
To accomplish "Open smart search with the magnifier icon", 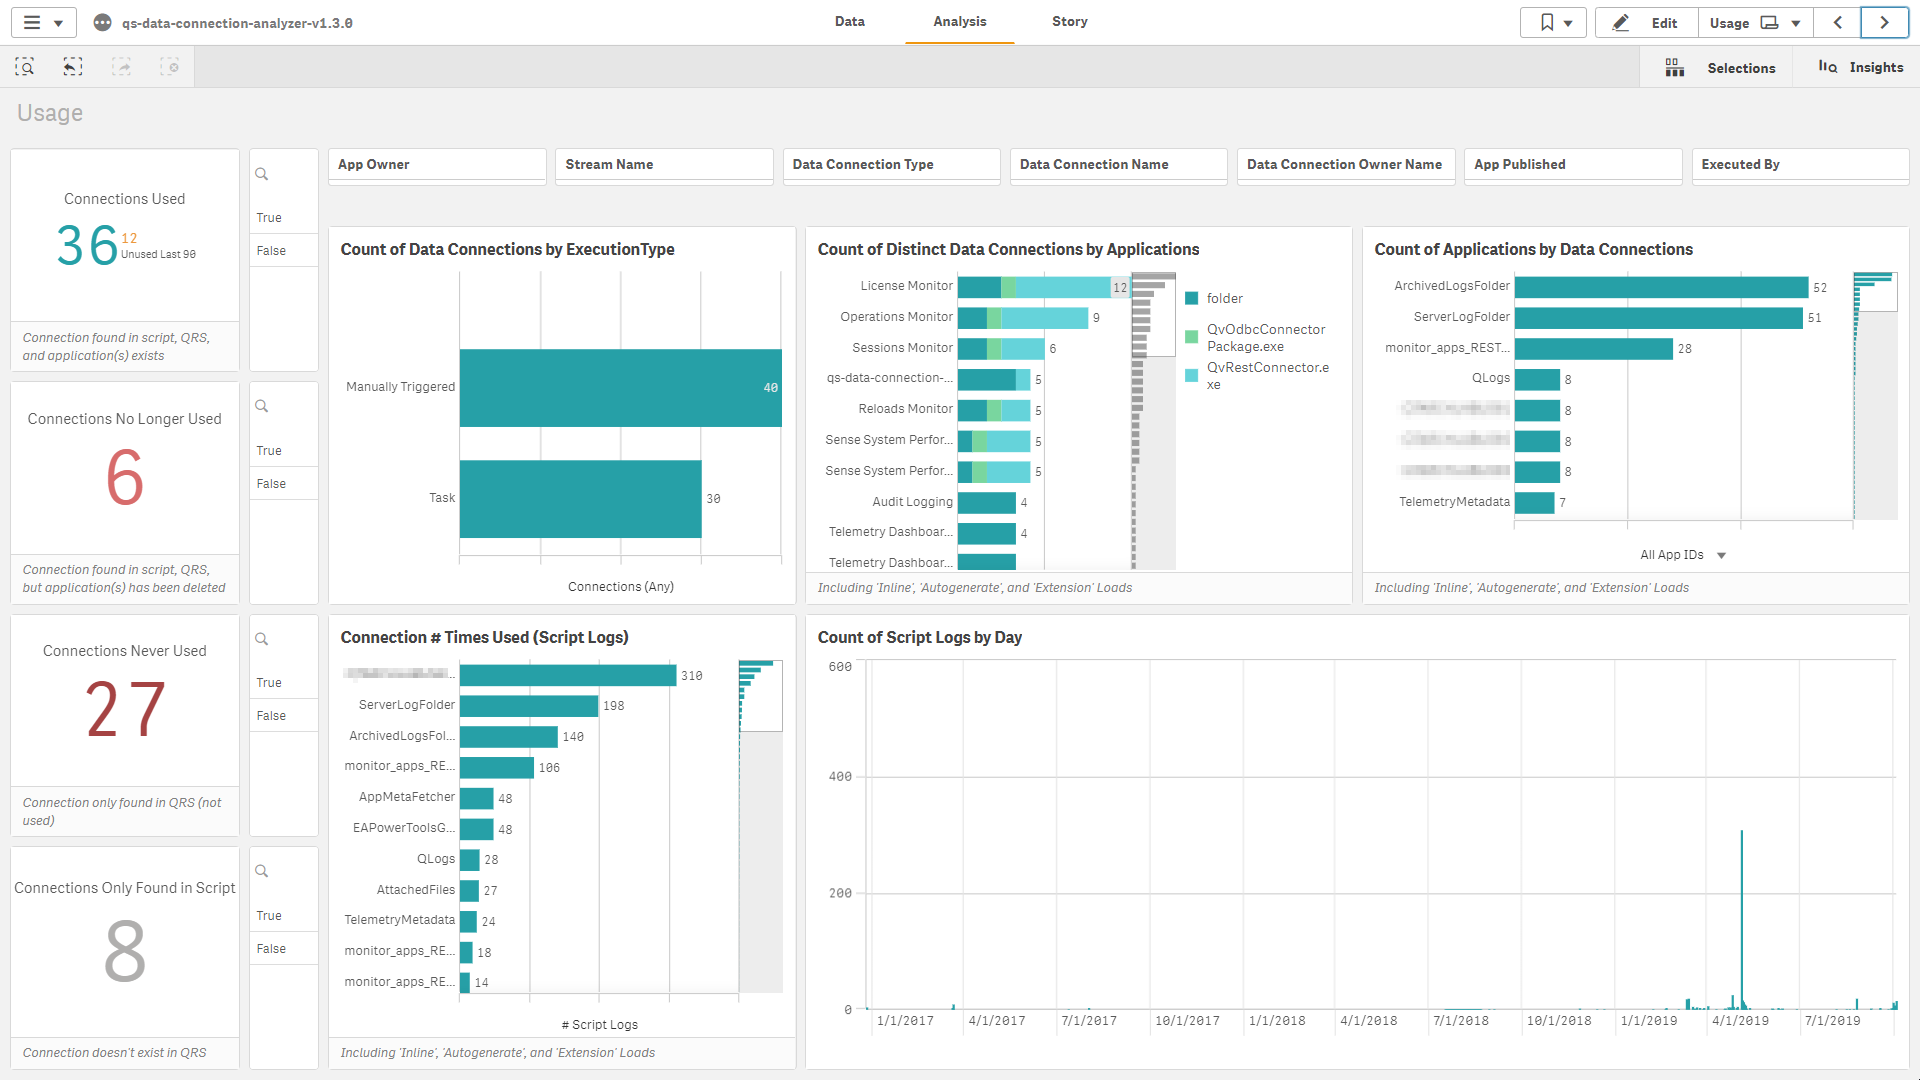I will (x=25, y=66).
